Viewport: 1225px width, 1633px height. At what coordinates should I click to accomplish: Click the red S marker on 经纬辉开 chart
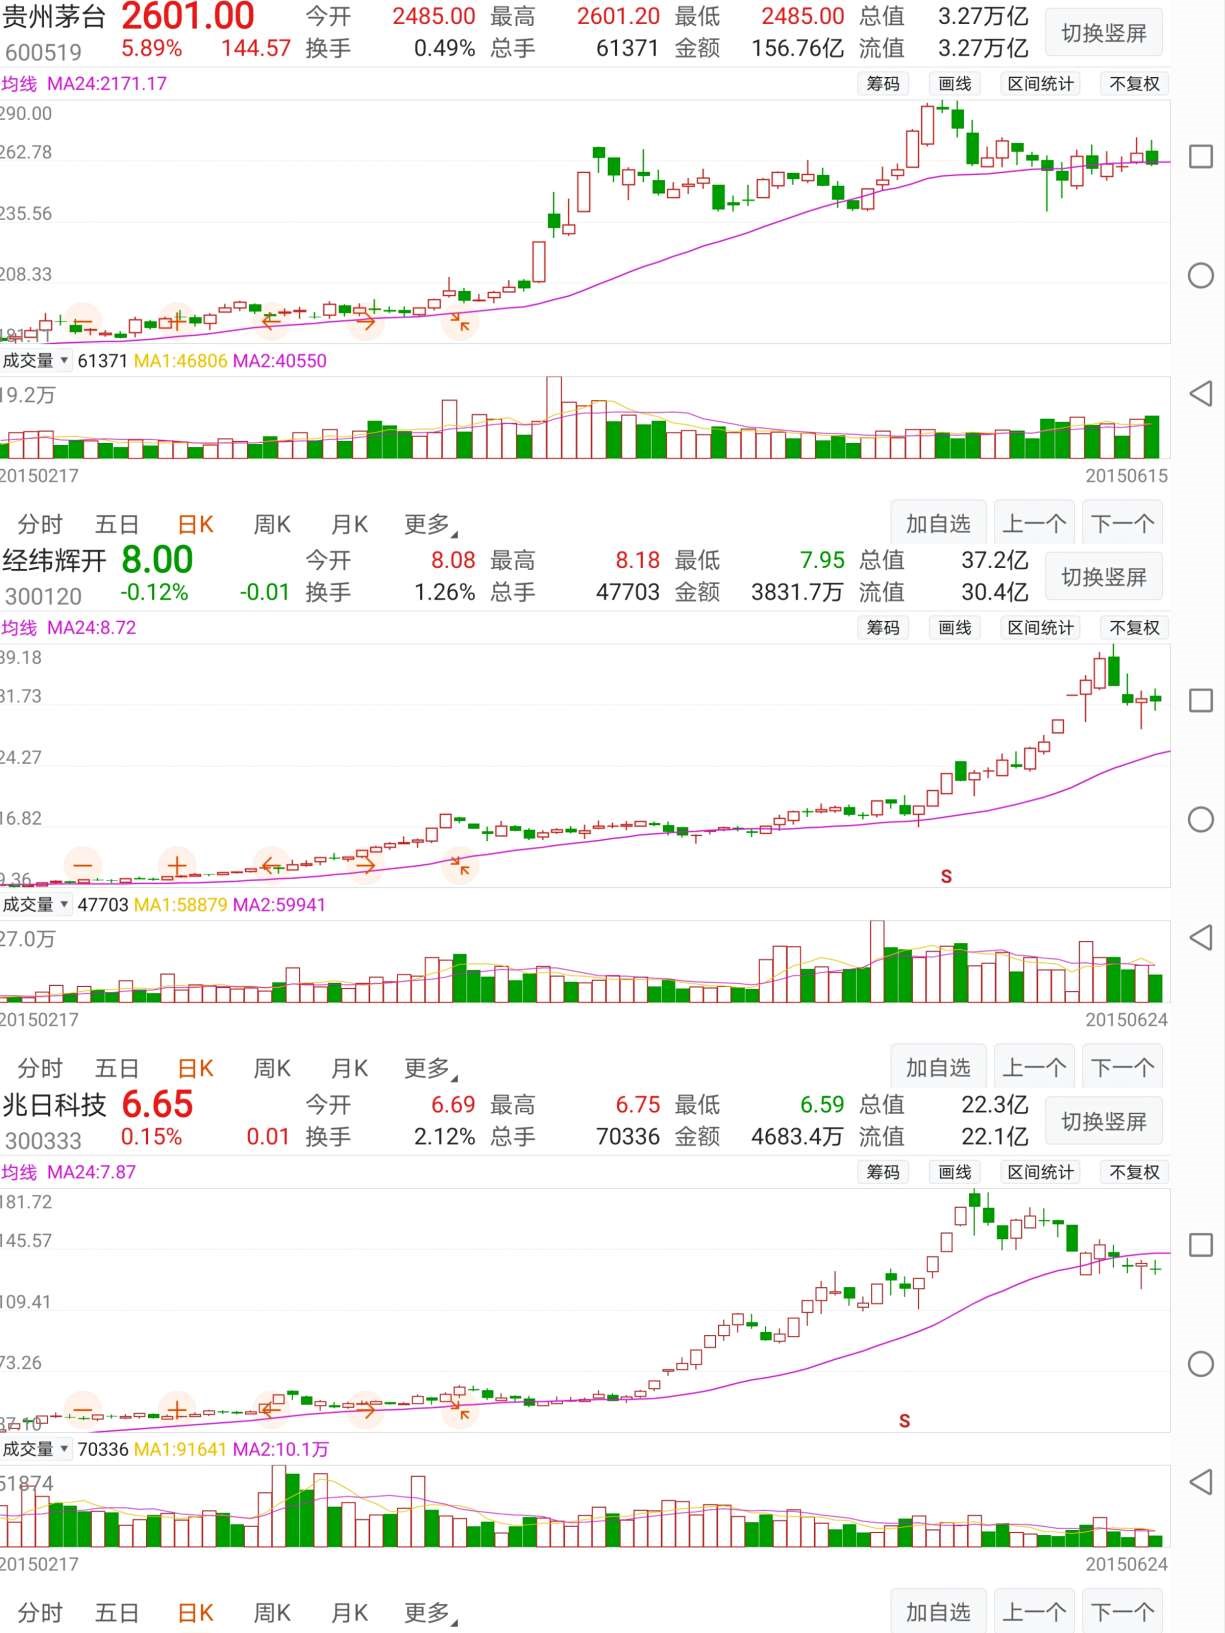click(946, 876)
